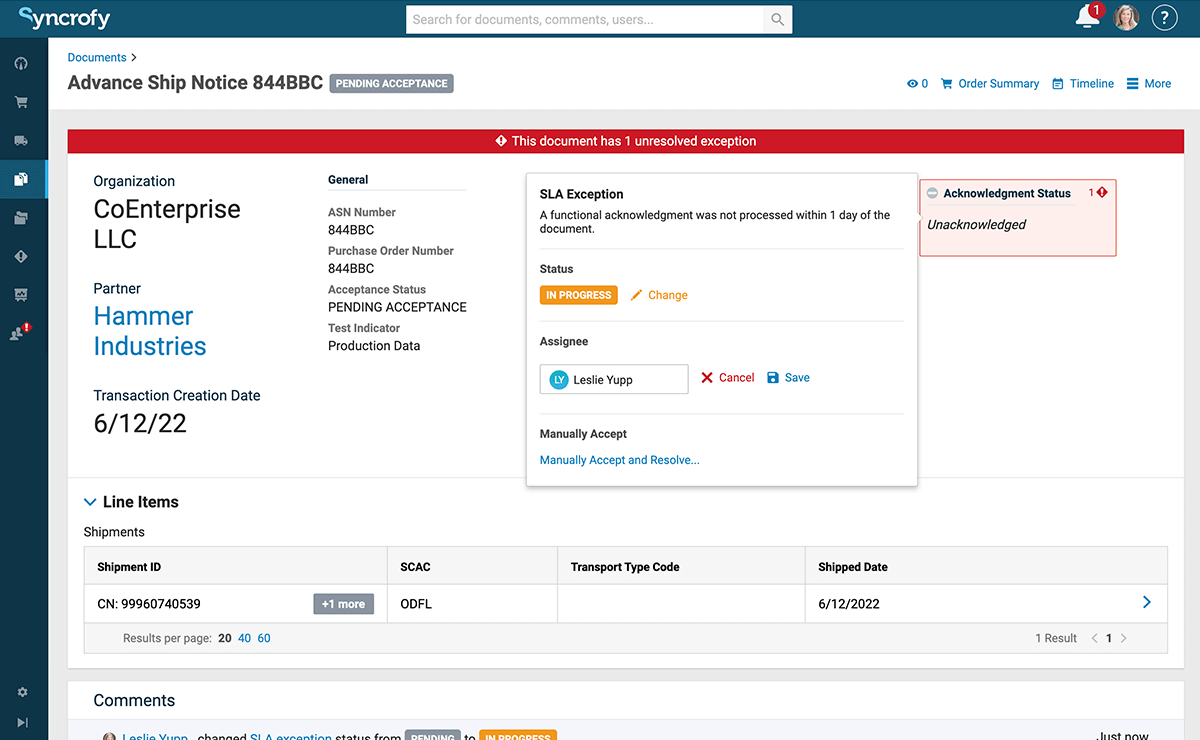Open the Order Summary

(x=990, y=84)
